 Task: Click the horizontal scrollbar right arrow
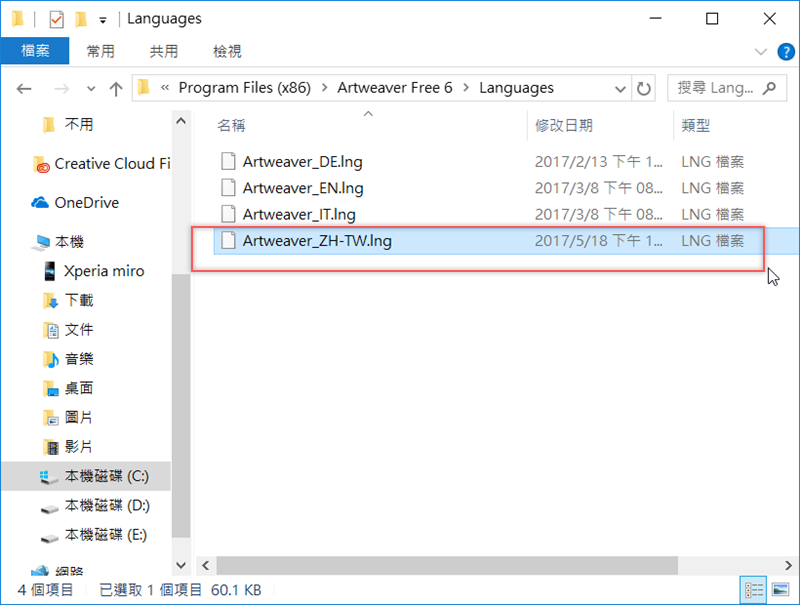point(788,565)
